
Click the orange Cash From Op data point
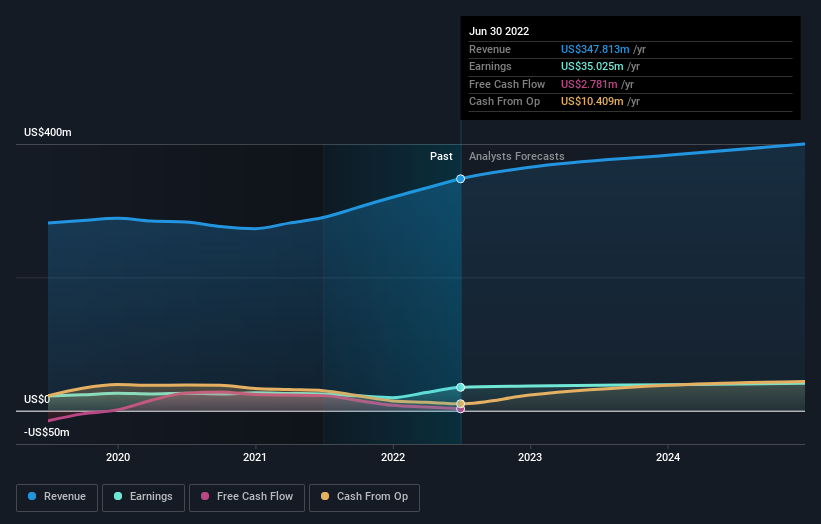click(460, 404)
